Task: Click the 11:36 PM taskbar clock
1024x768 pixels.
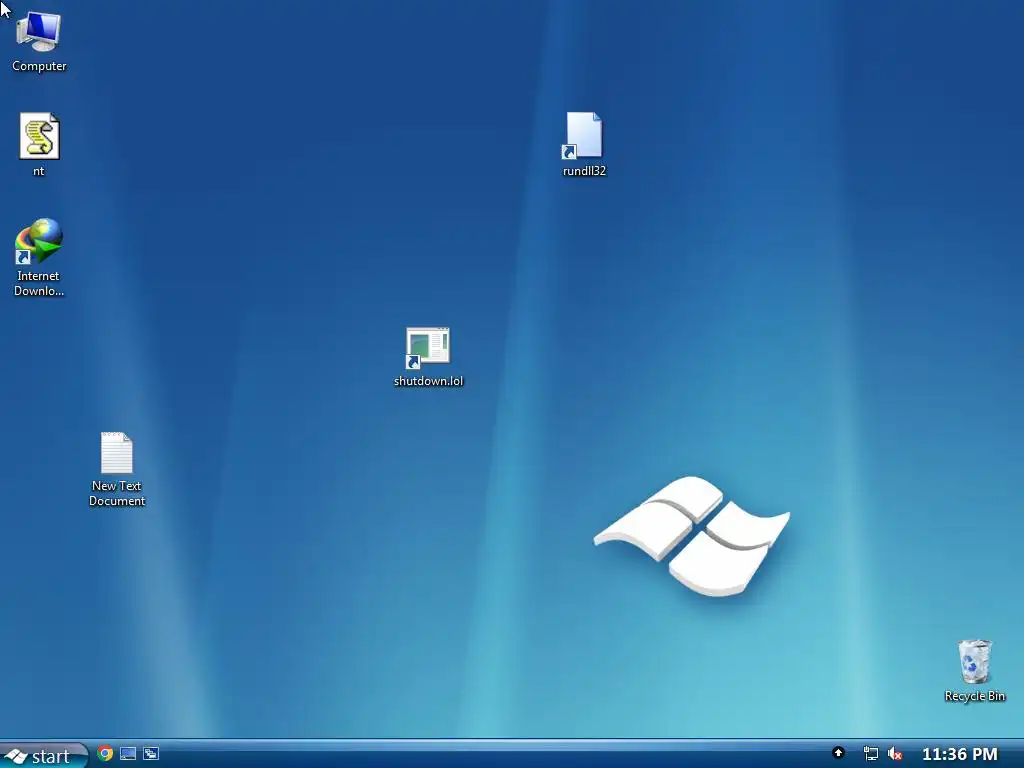Action: pos(959,754)
